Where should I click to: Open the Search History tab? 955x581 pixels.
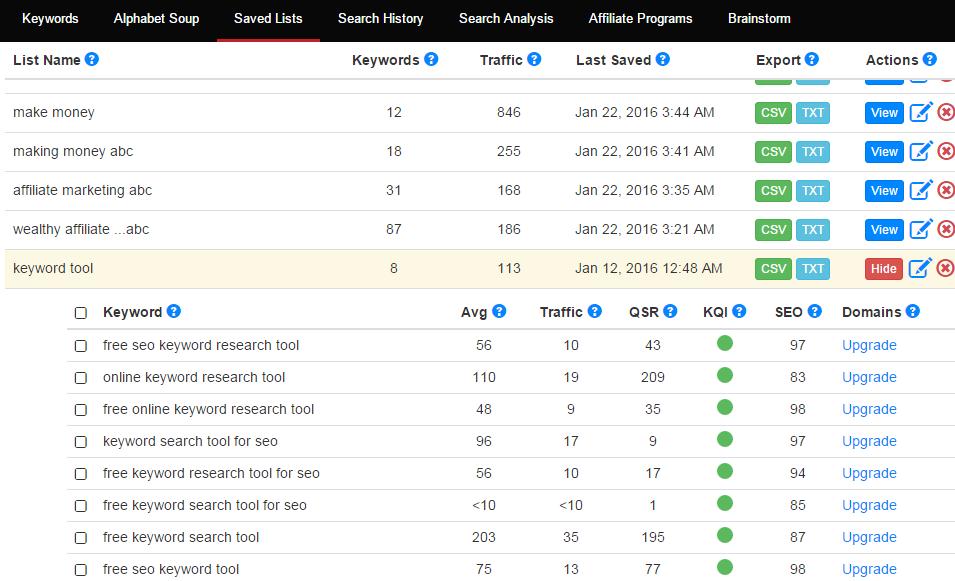pyautogui.click(x=381, y=19)
